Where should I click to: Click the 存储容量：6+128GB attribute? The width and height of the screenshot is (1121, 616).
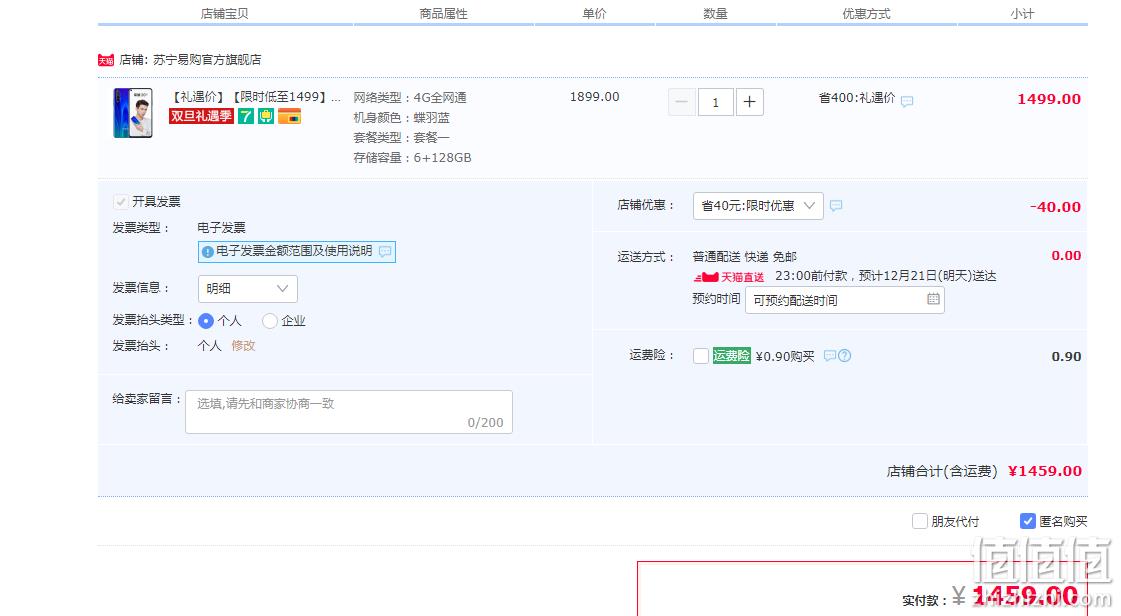tap(413, 158)
